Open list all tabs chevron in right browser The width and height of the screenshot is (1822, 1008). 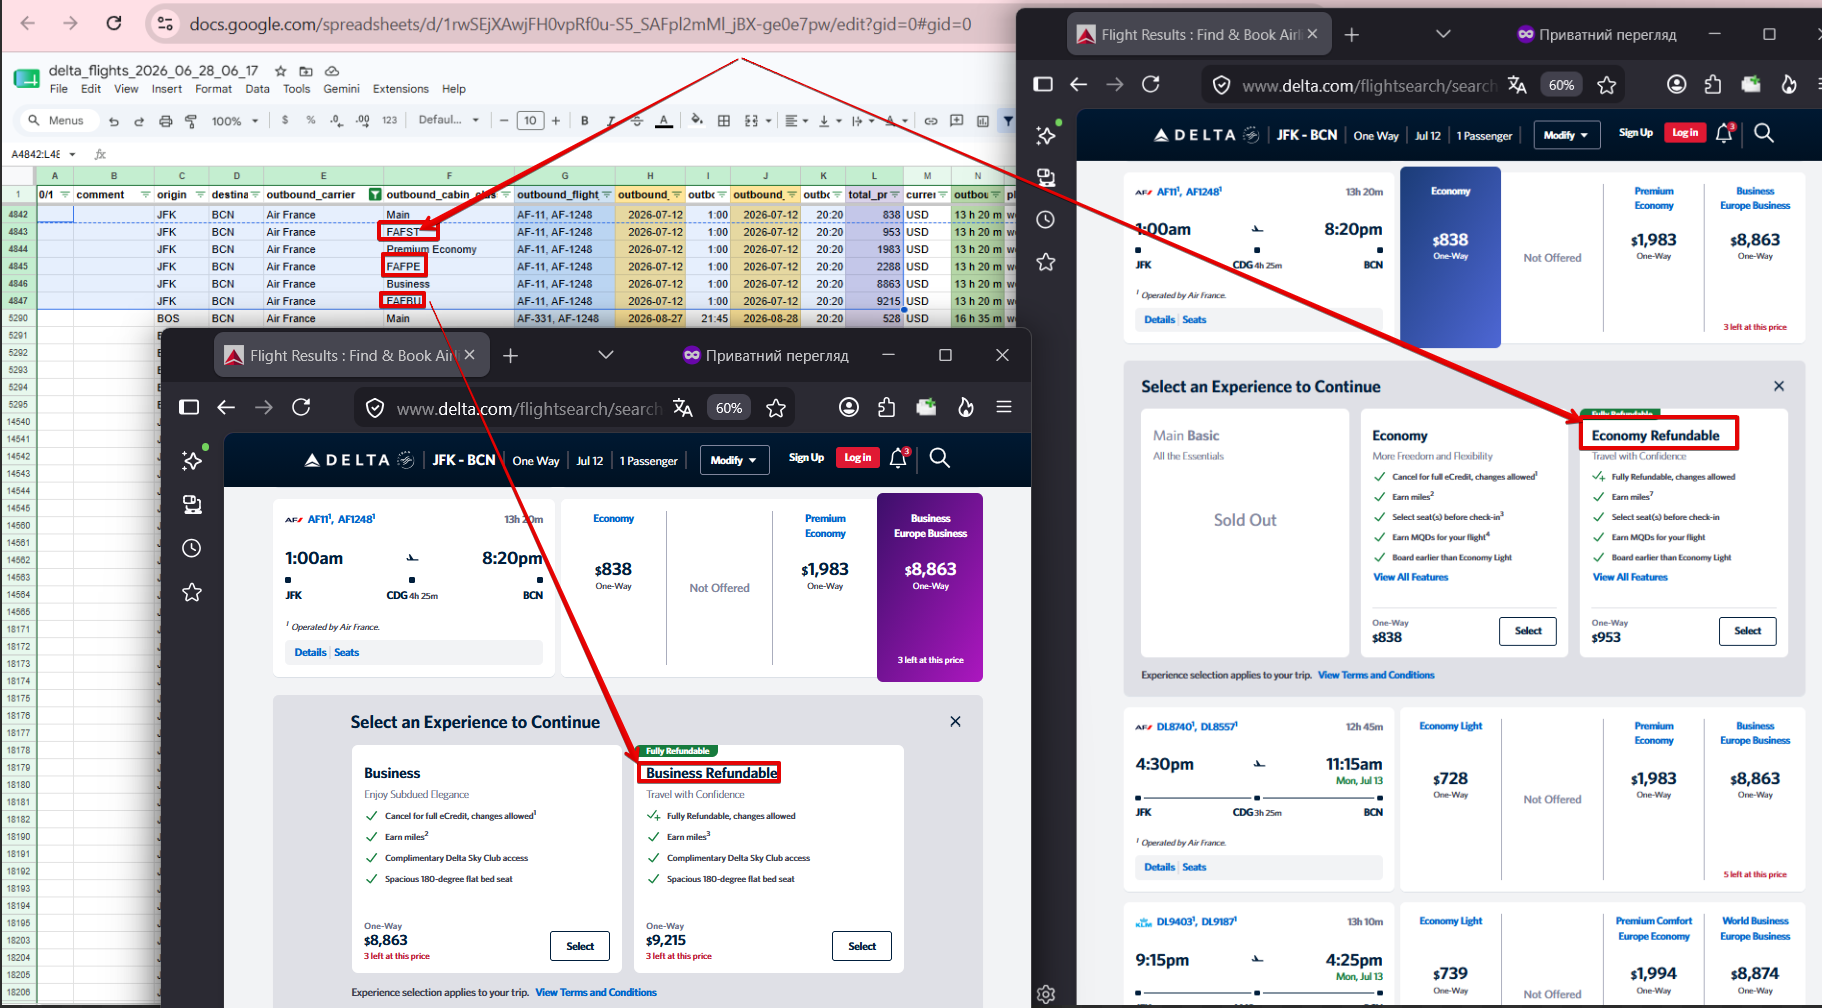pos(1443,34)
